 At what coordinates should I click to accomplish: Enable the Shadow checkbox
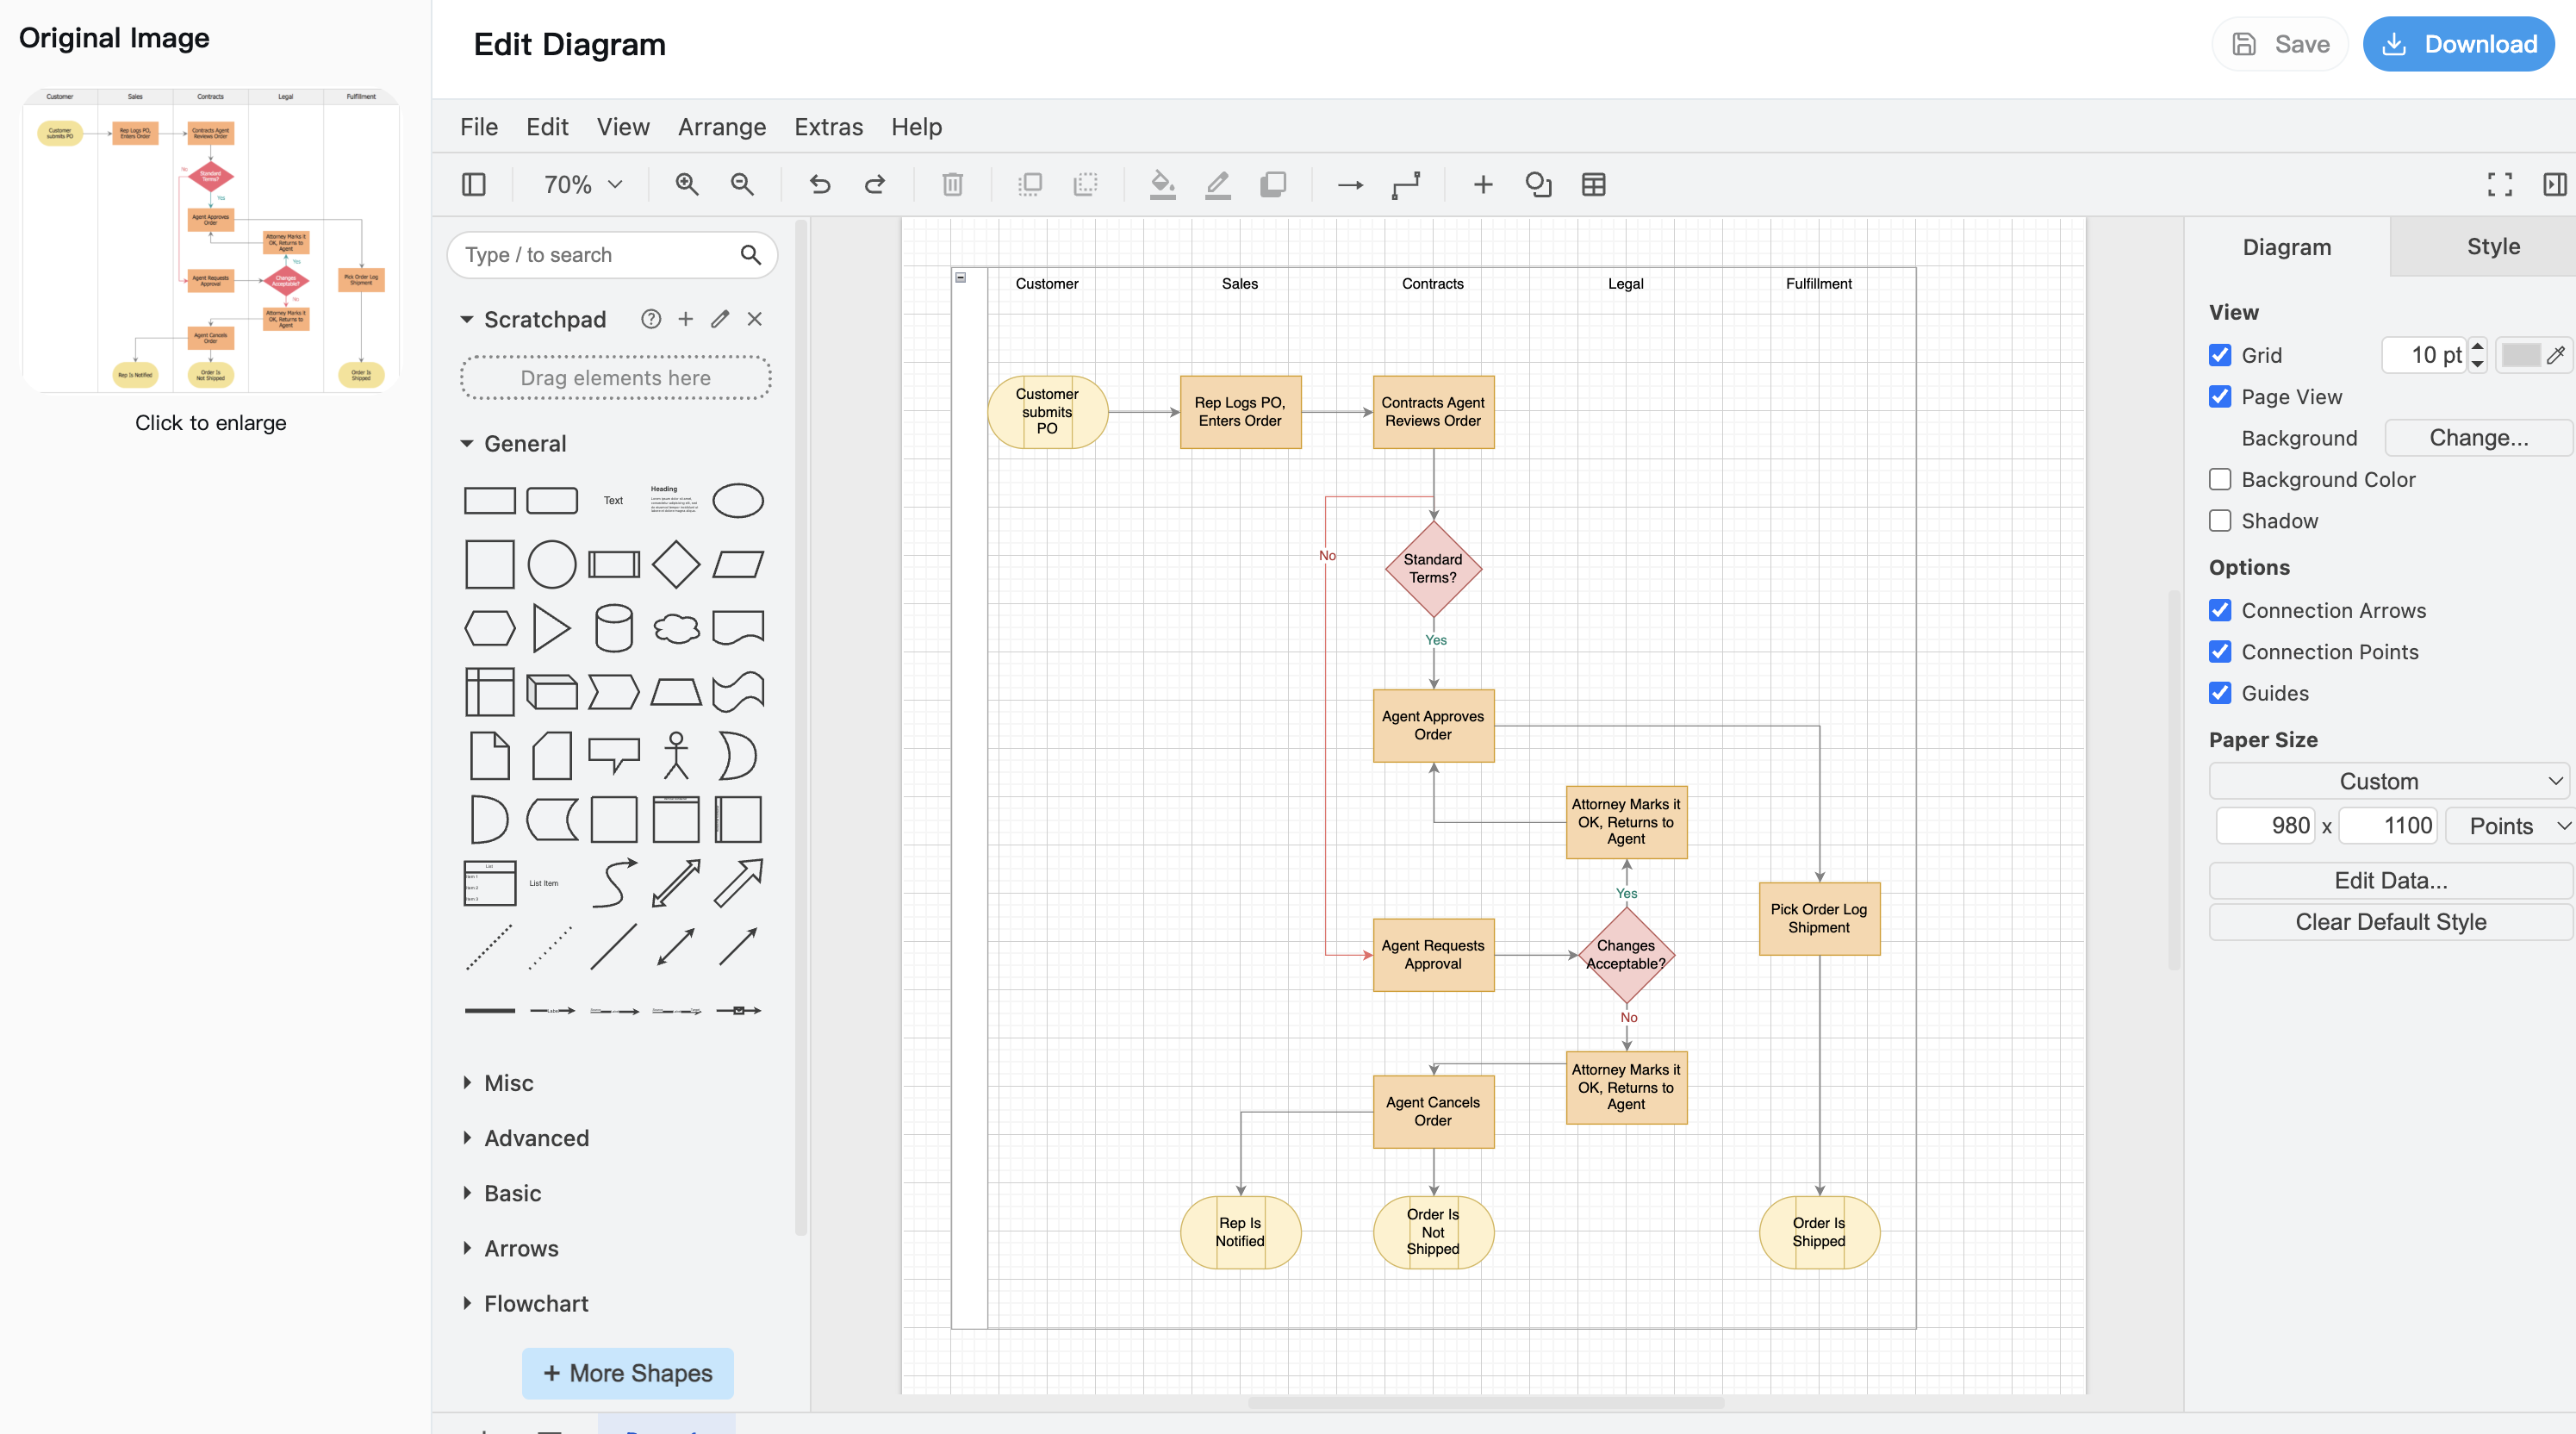(x=2220, y=521)
